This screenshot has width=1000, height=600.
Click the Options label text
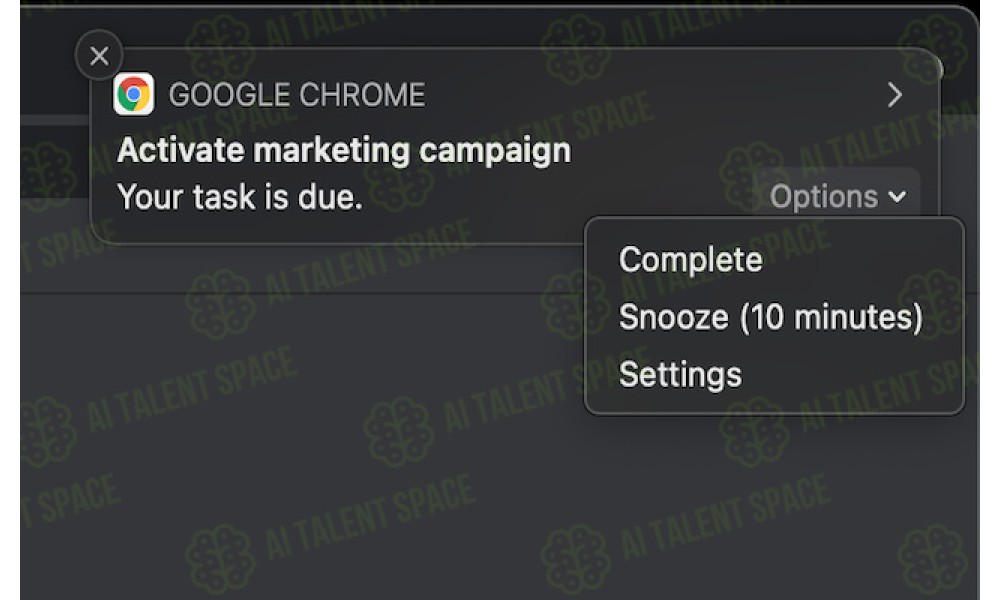point(823,196)
